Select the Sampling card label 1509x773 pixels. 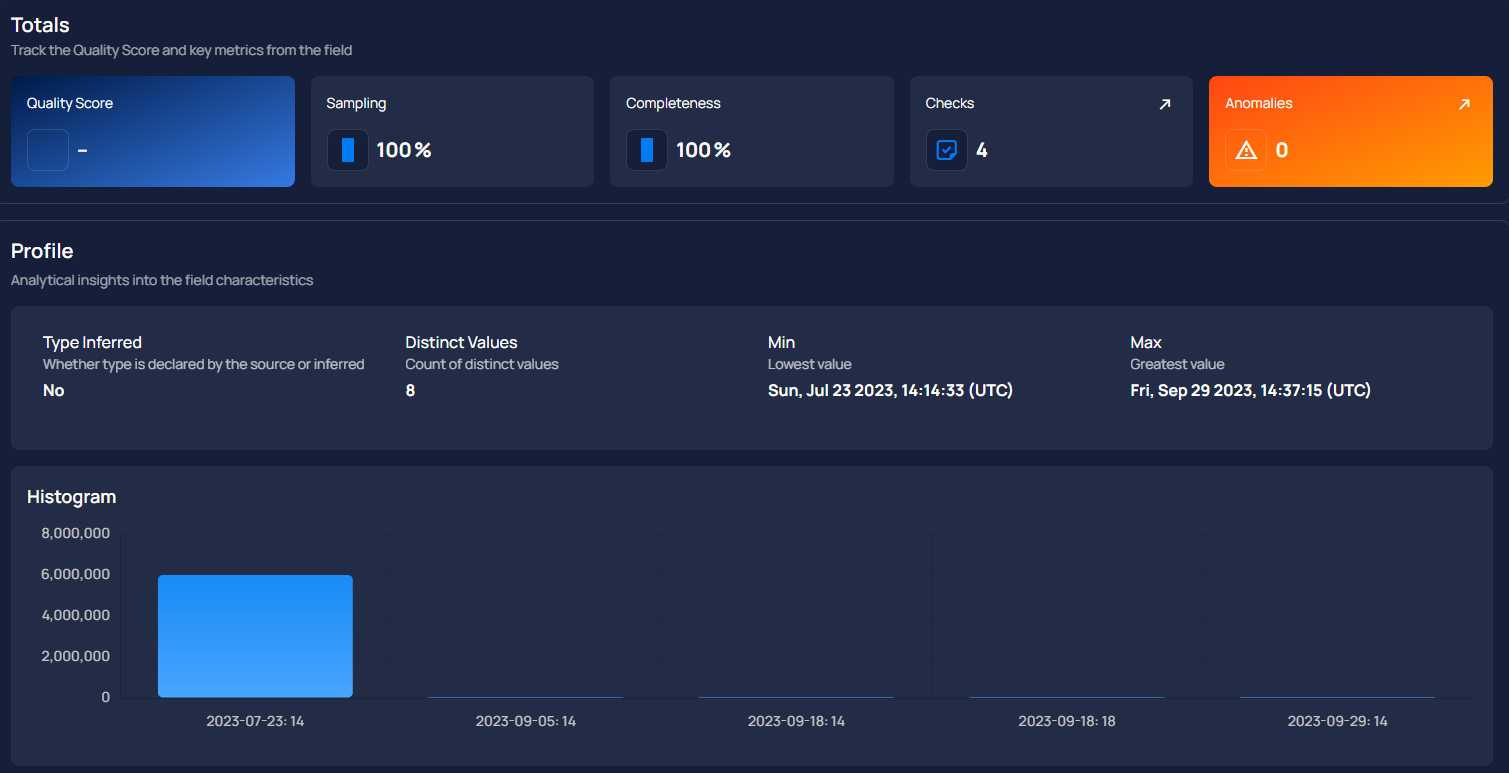pos(356,103)
